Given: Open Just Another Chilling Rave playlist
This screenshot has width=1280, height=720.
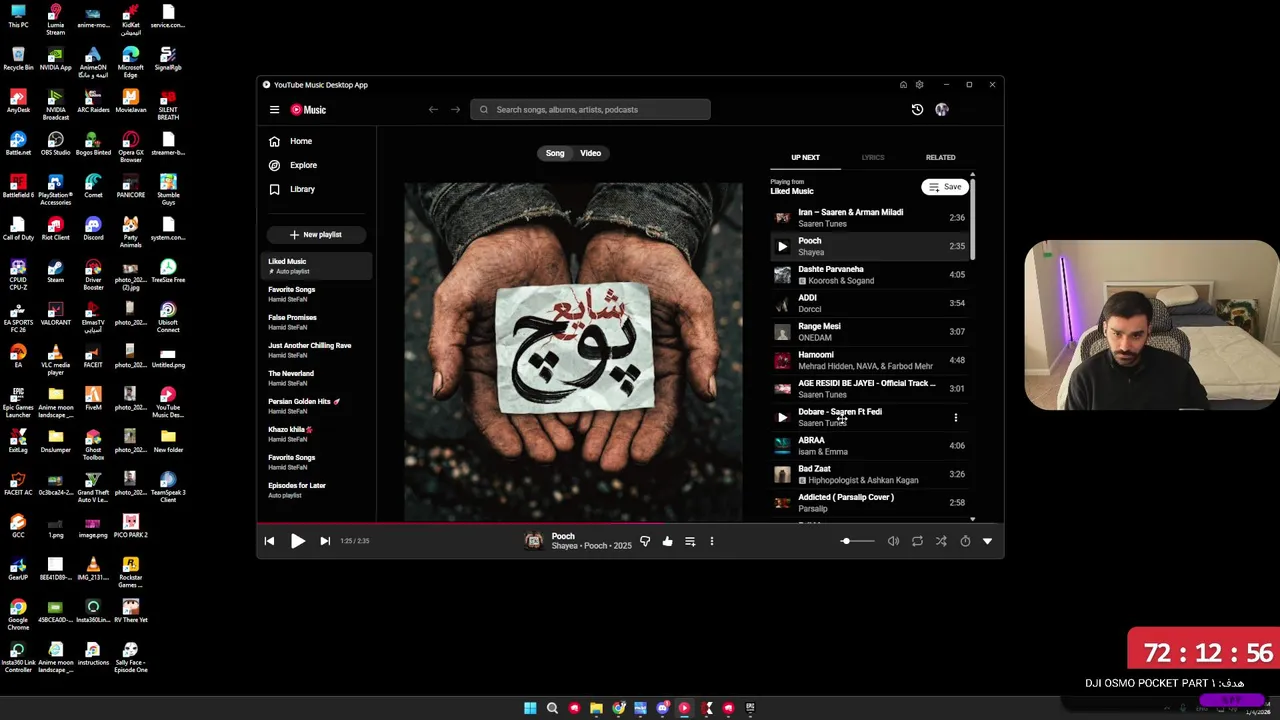Looking at the screenshot, I should 316,350.
